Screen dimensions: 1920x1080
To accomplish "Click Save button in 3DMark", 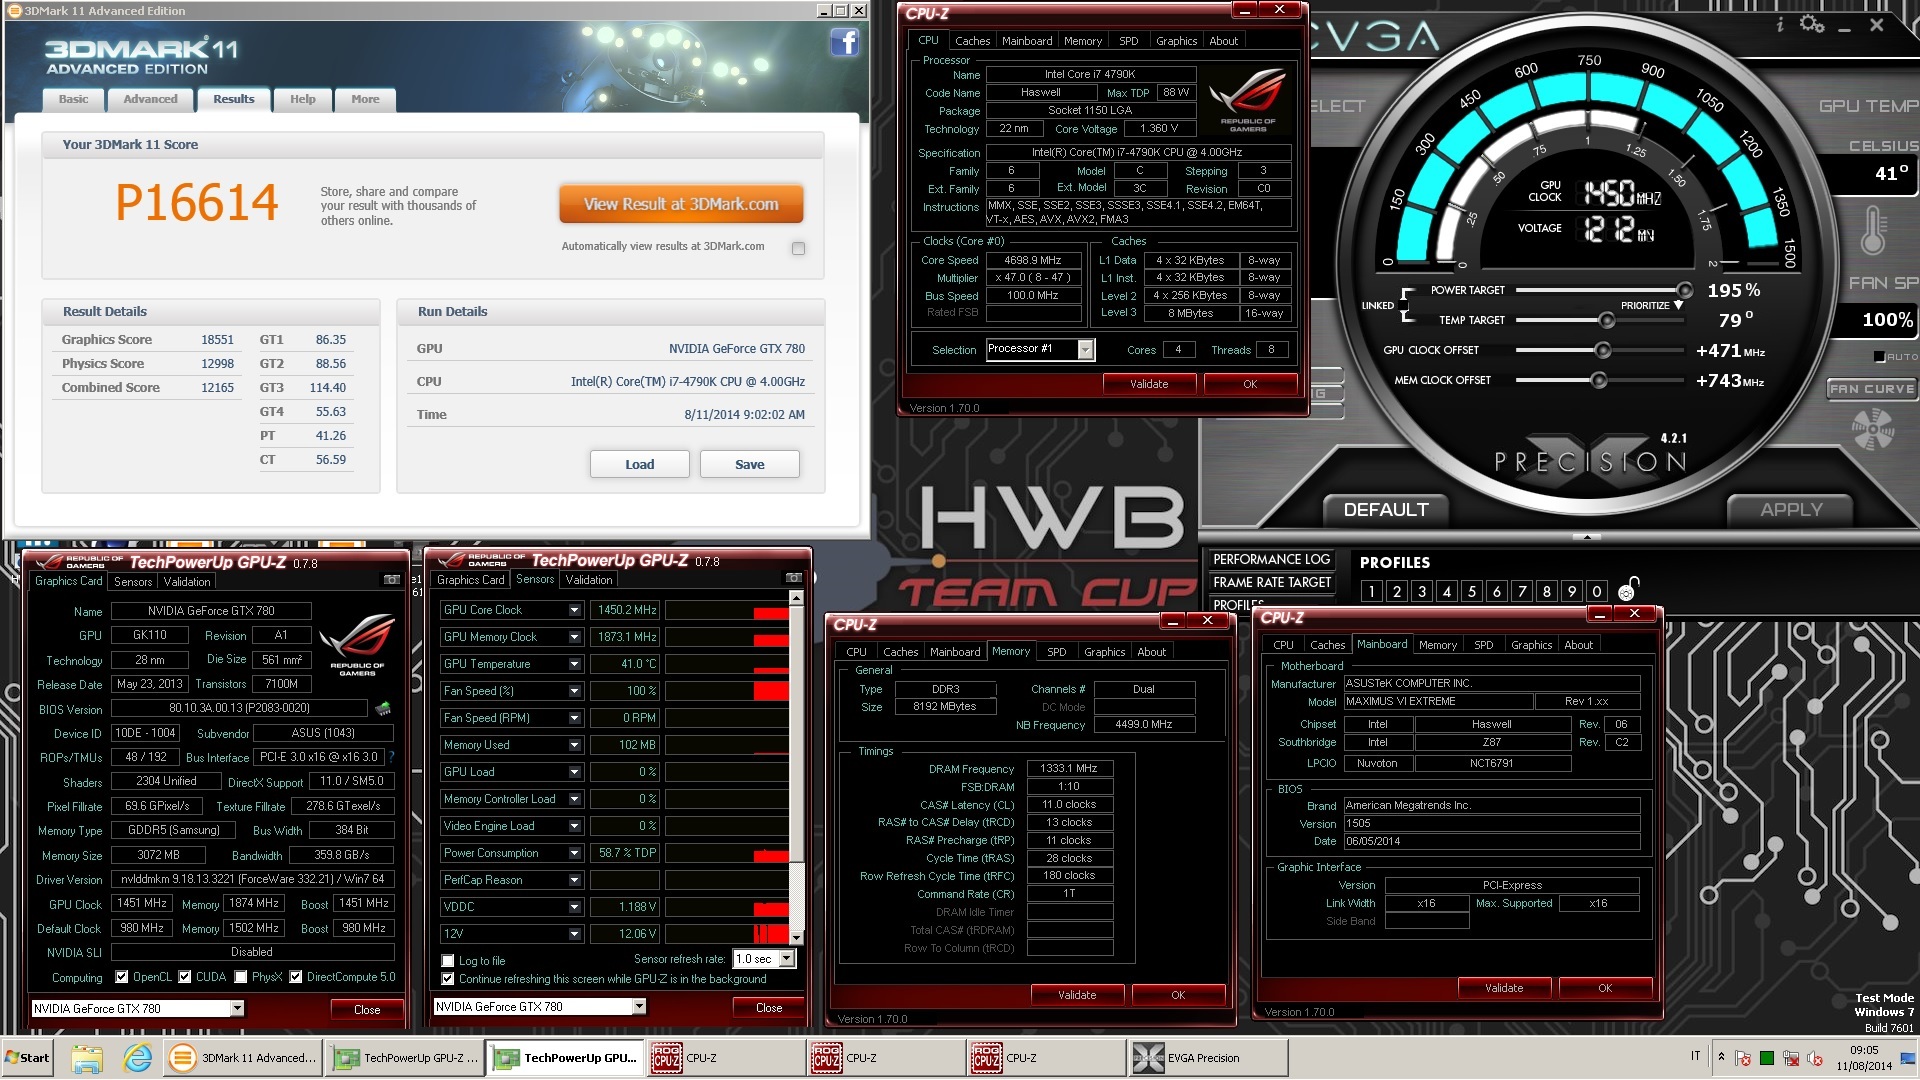I will 750,464.
